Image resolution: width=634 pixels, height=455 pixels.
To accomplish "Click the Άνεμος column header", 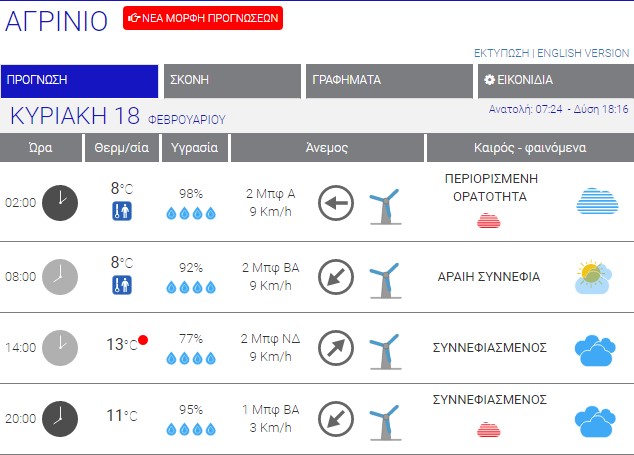I will point(326,148).
